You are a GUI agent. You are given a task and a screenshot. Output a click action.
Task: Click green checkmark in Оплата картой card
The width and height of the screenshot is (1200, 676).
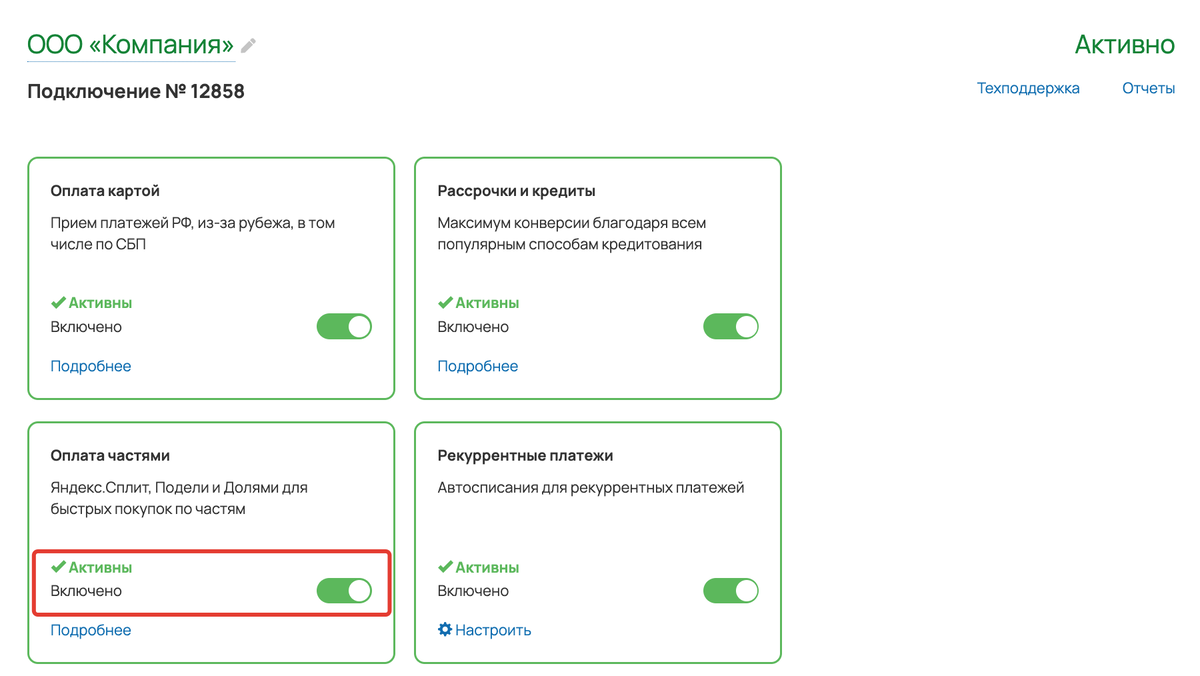[x=58, y=302]
